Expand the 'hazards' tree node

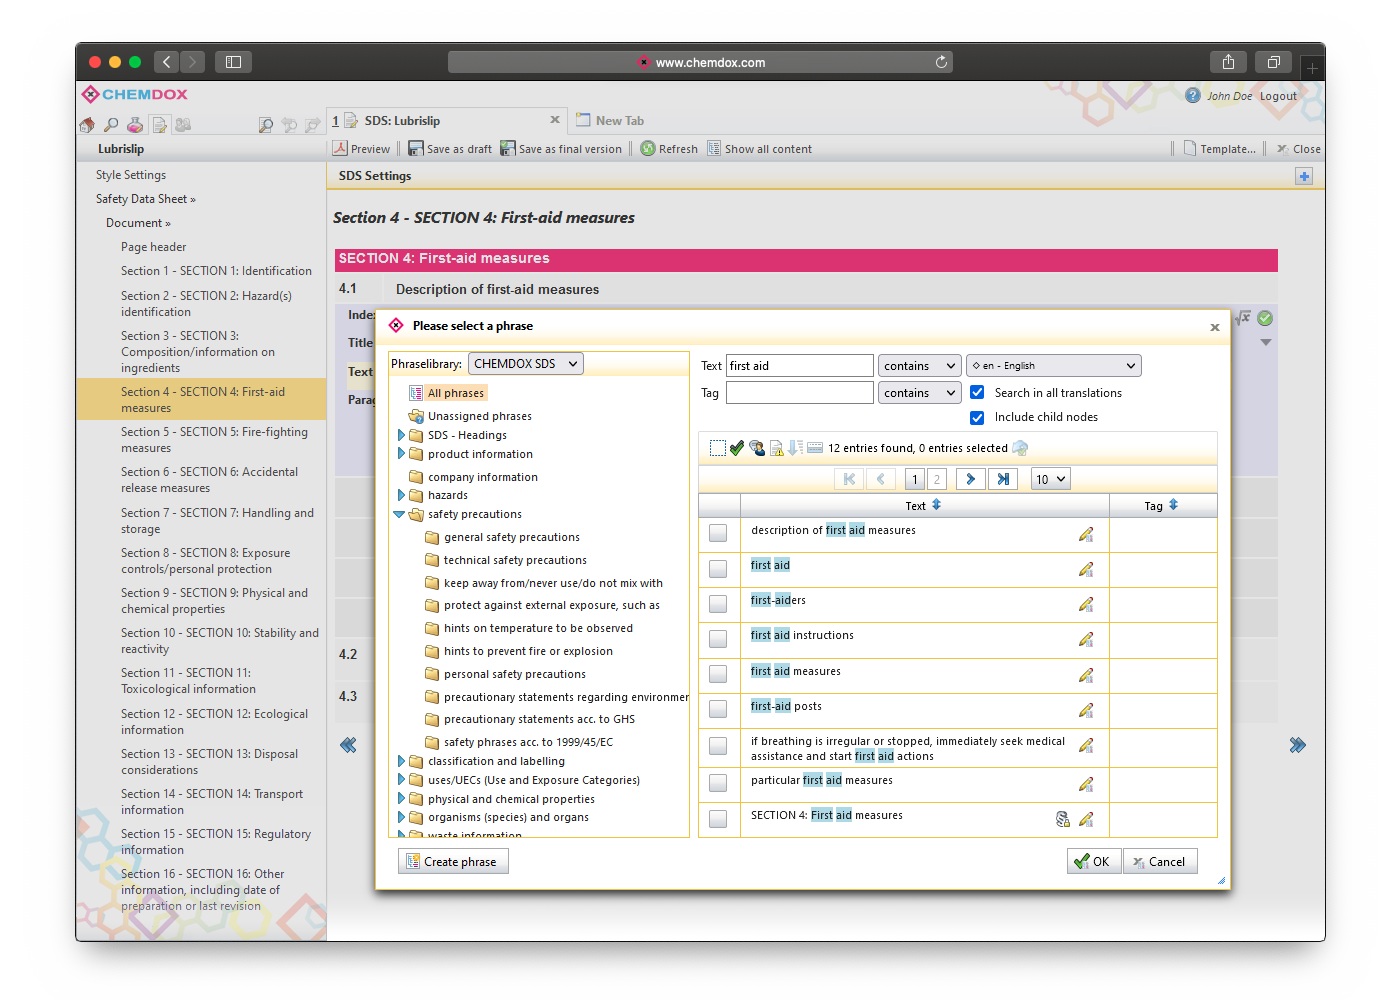point(402,495)
